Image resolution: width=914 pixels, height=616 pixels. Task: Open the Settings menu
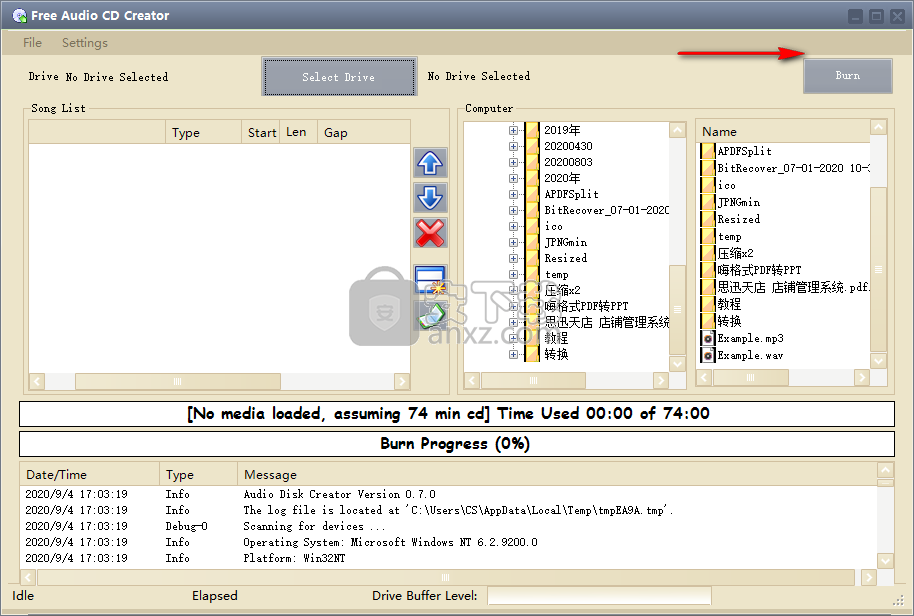coord(85,43)
